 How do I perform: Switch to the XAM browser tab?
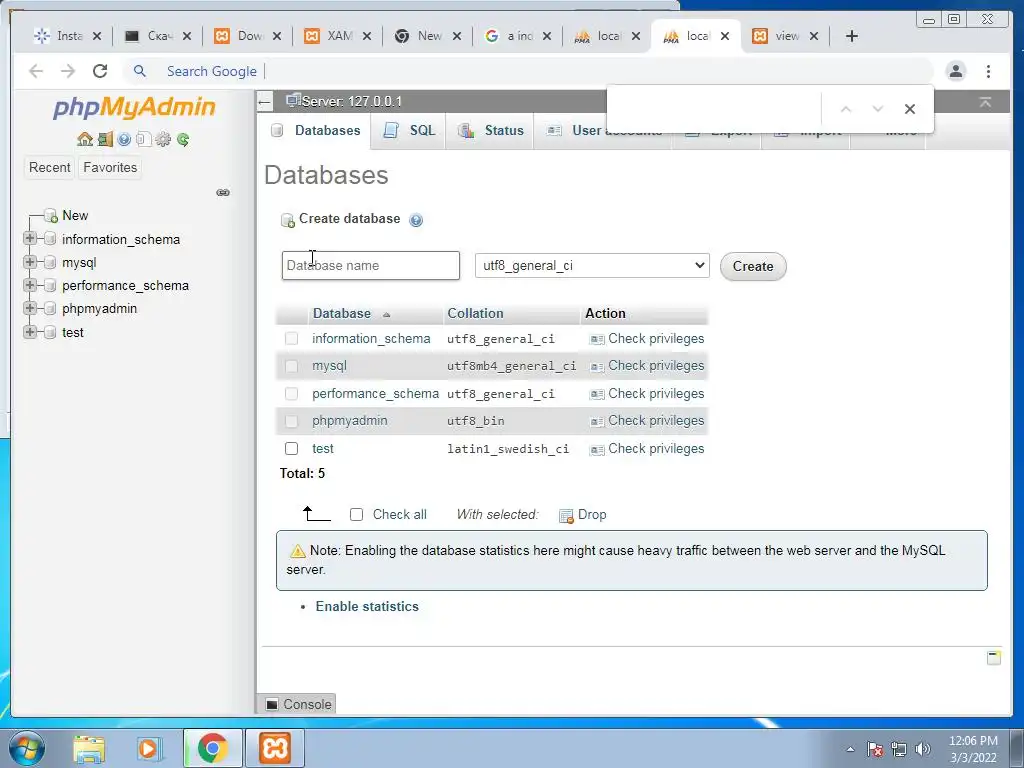[338, 36]
